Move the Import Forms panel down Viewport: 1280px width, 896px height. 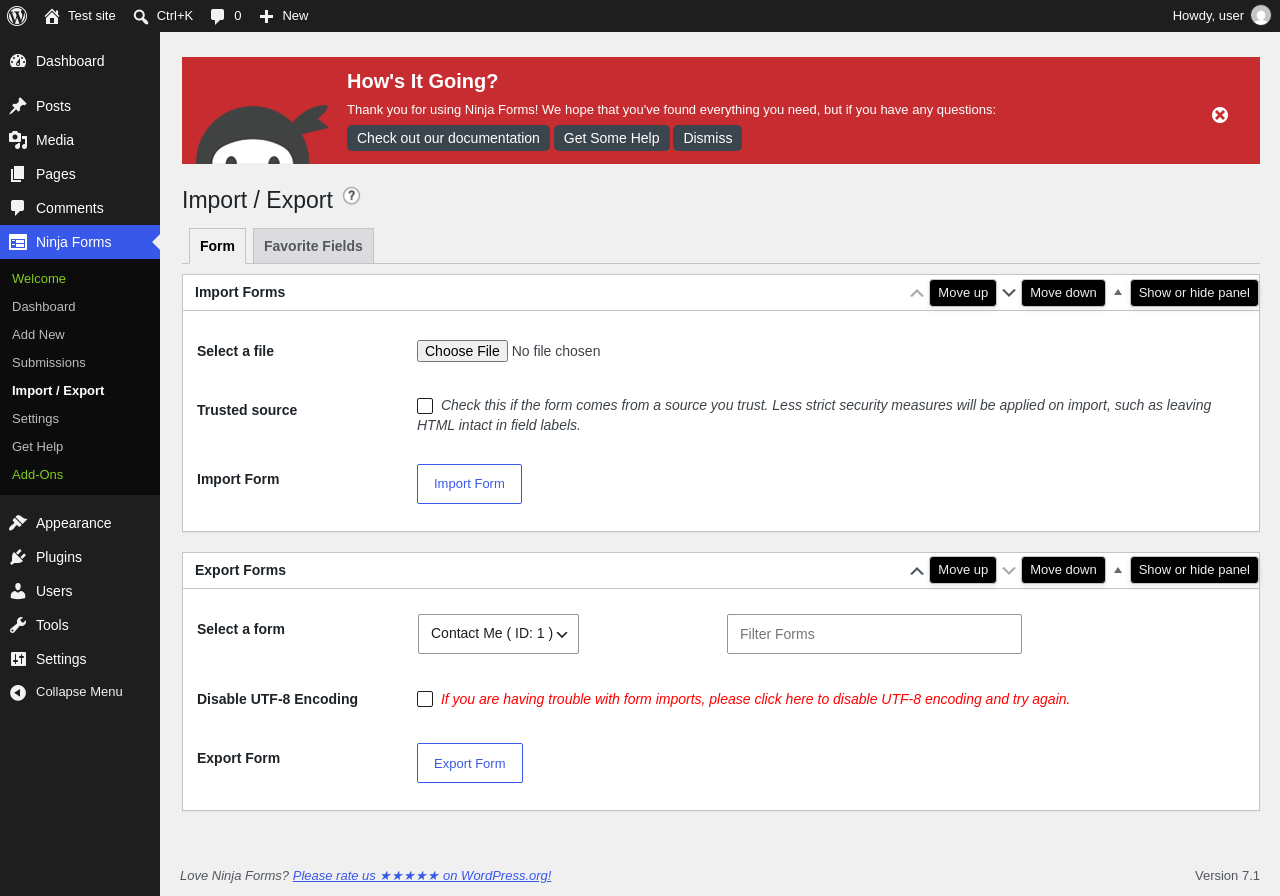(1009, 293)
